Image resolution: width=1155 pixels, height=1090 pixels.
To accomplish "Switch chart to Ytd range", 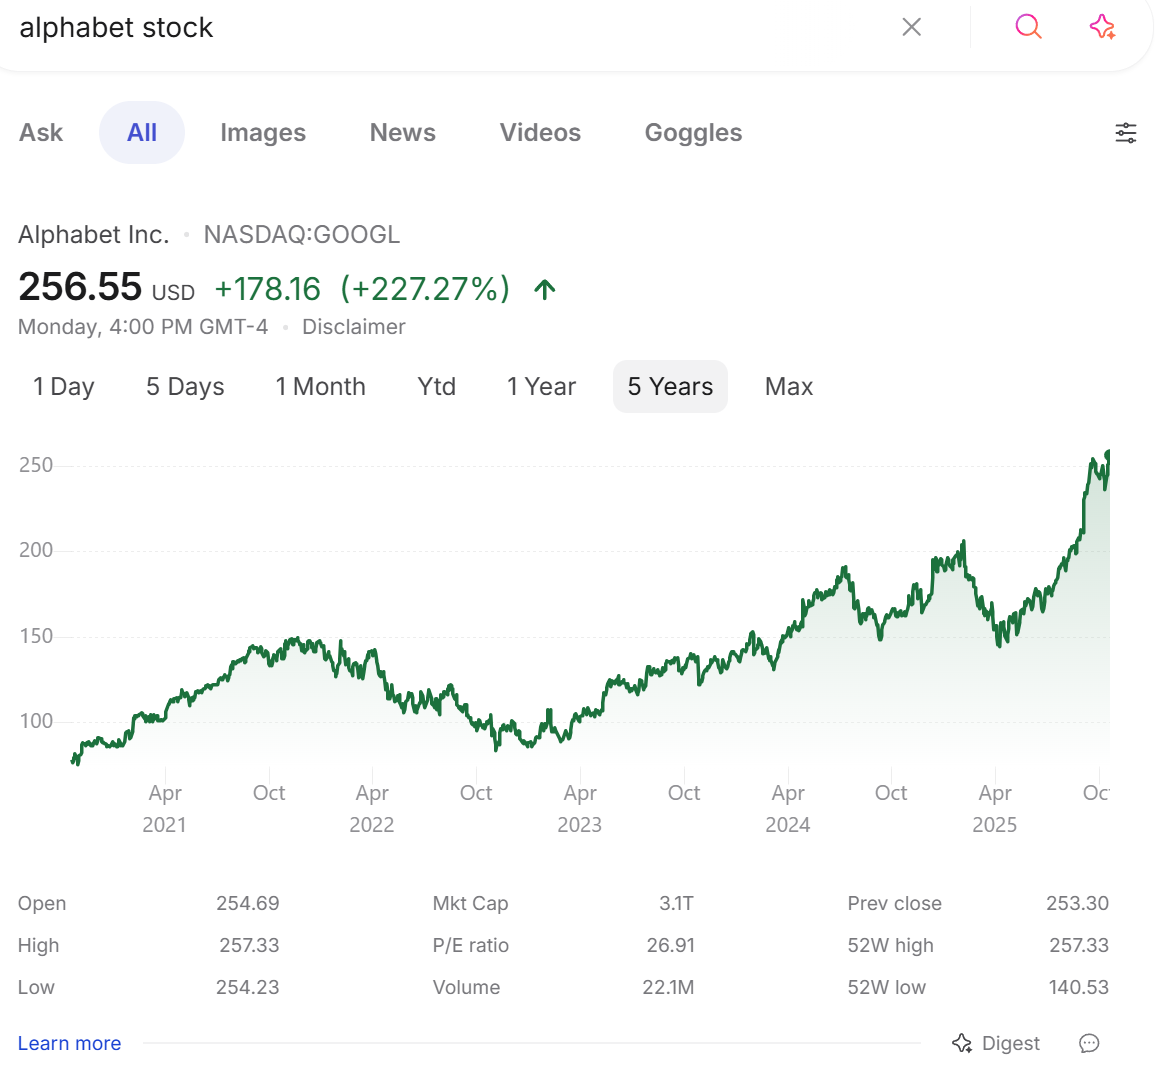I will point(436,387).
